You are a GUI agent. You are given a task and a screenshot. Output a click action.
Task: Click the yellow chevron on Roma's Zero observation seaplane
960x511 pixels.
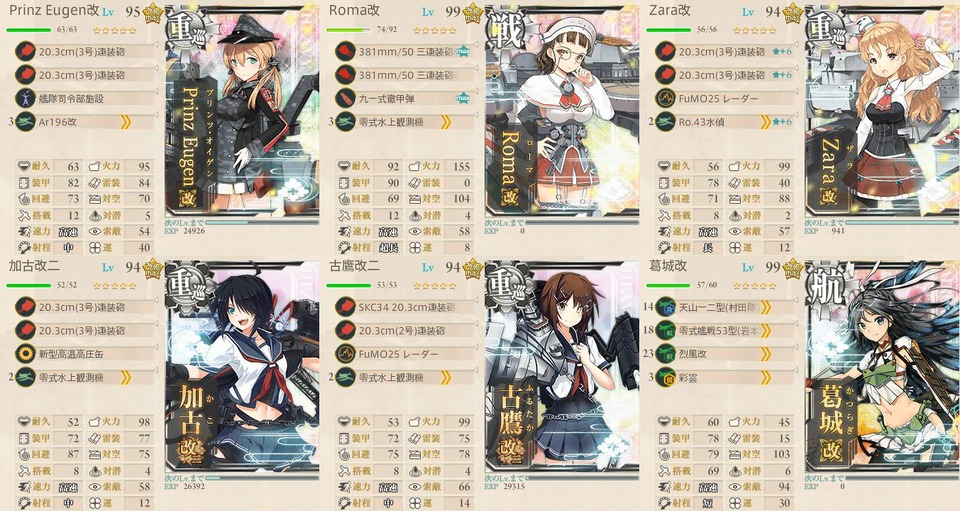pyautogui.click(x=446, y=122)
